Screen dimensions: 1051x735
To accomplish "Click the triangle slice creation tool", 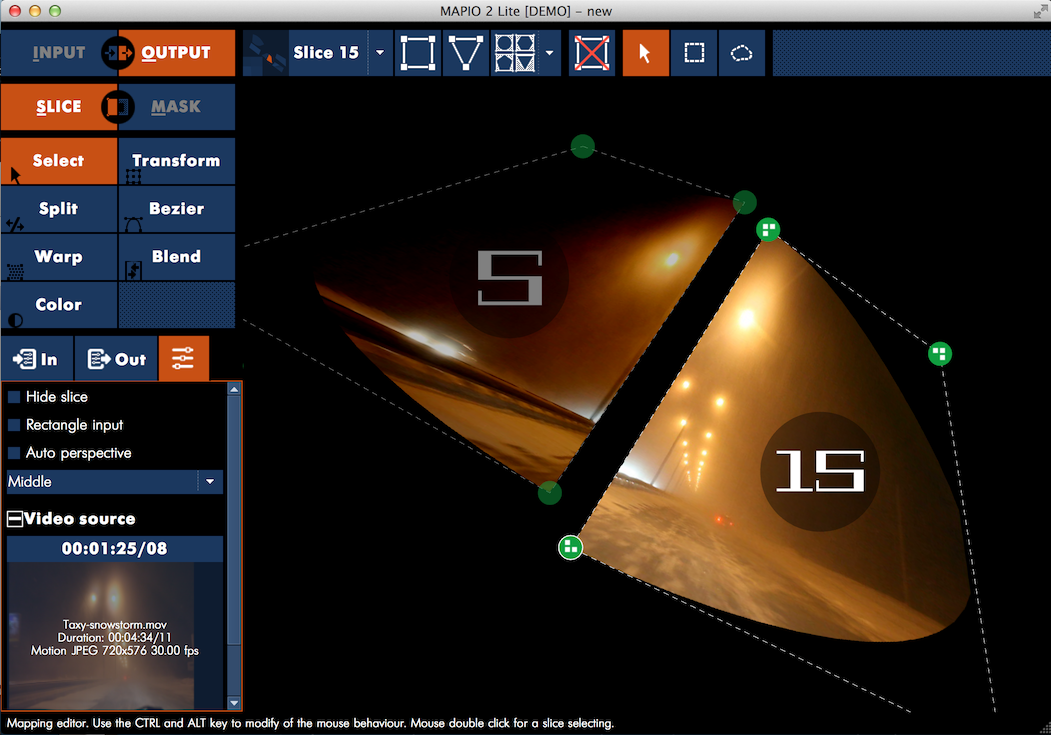I will (x=465, y=52).
